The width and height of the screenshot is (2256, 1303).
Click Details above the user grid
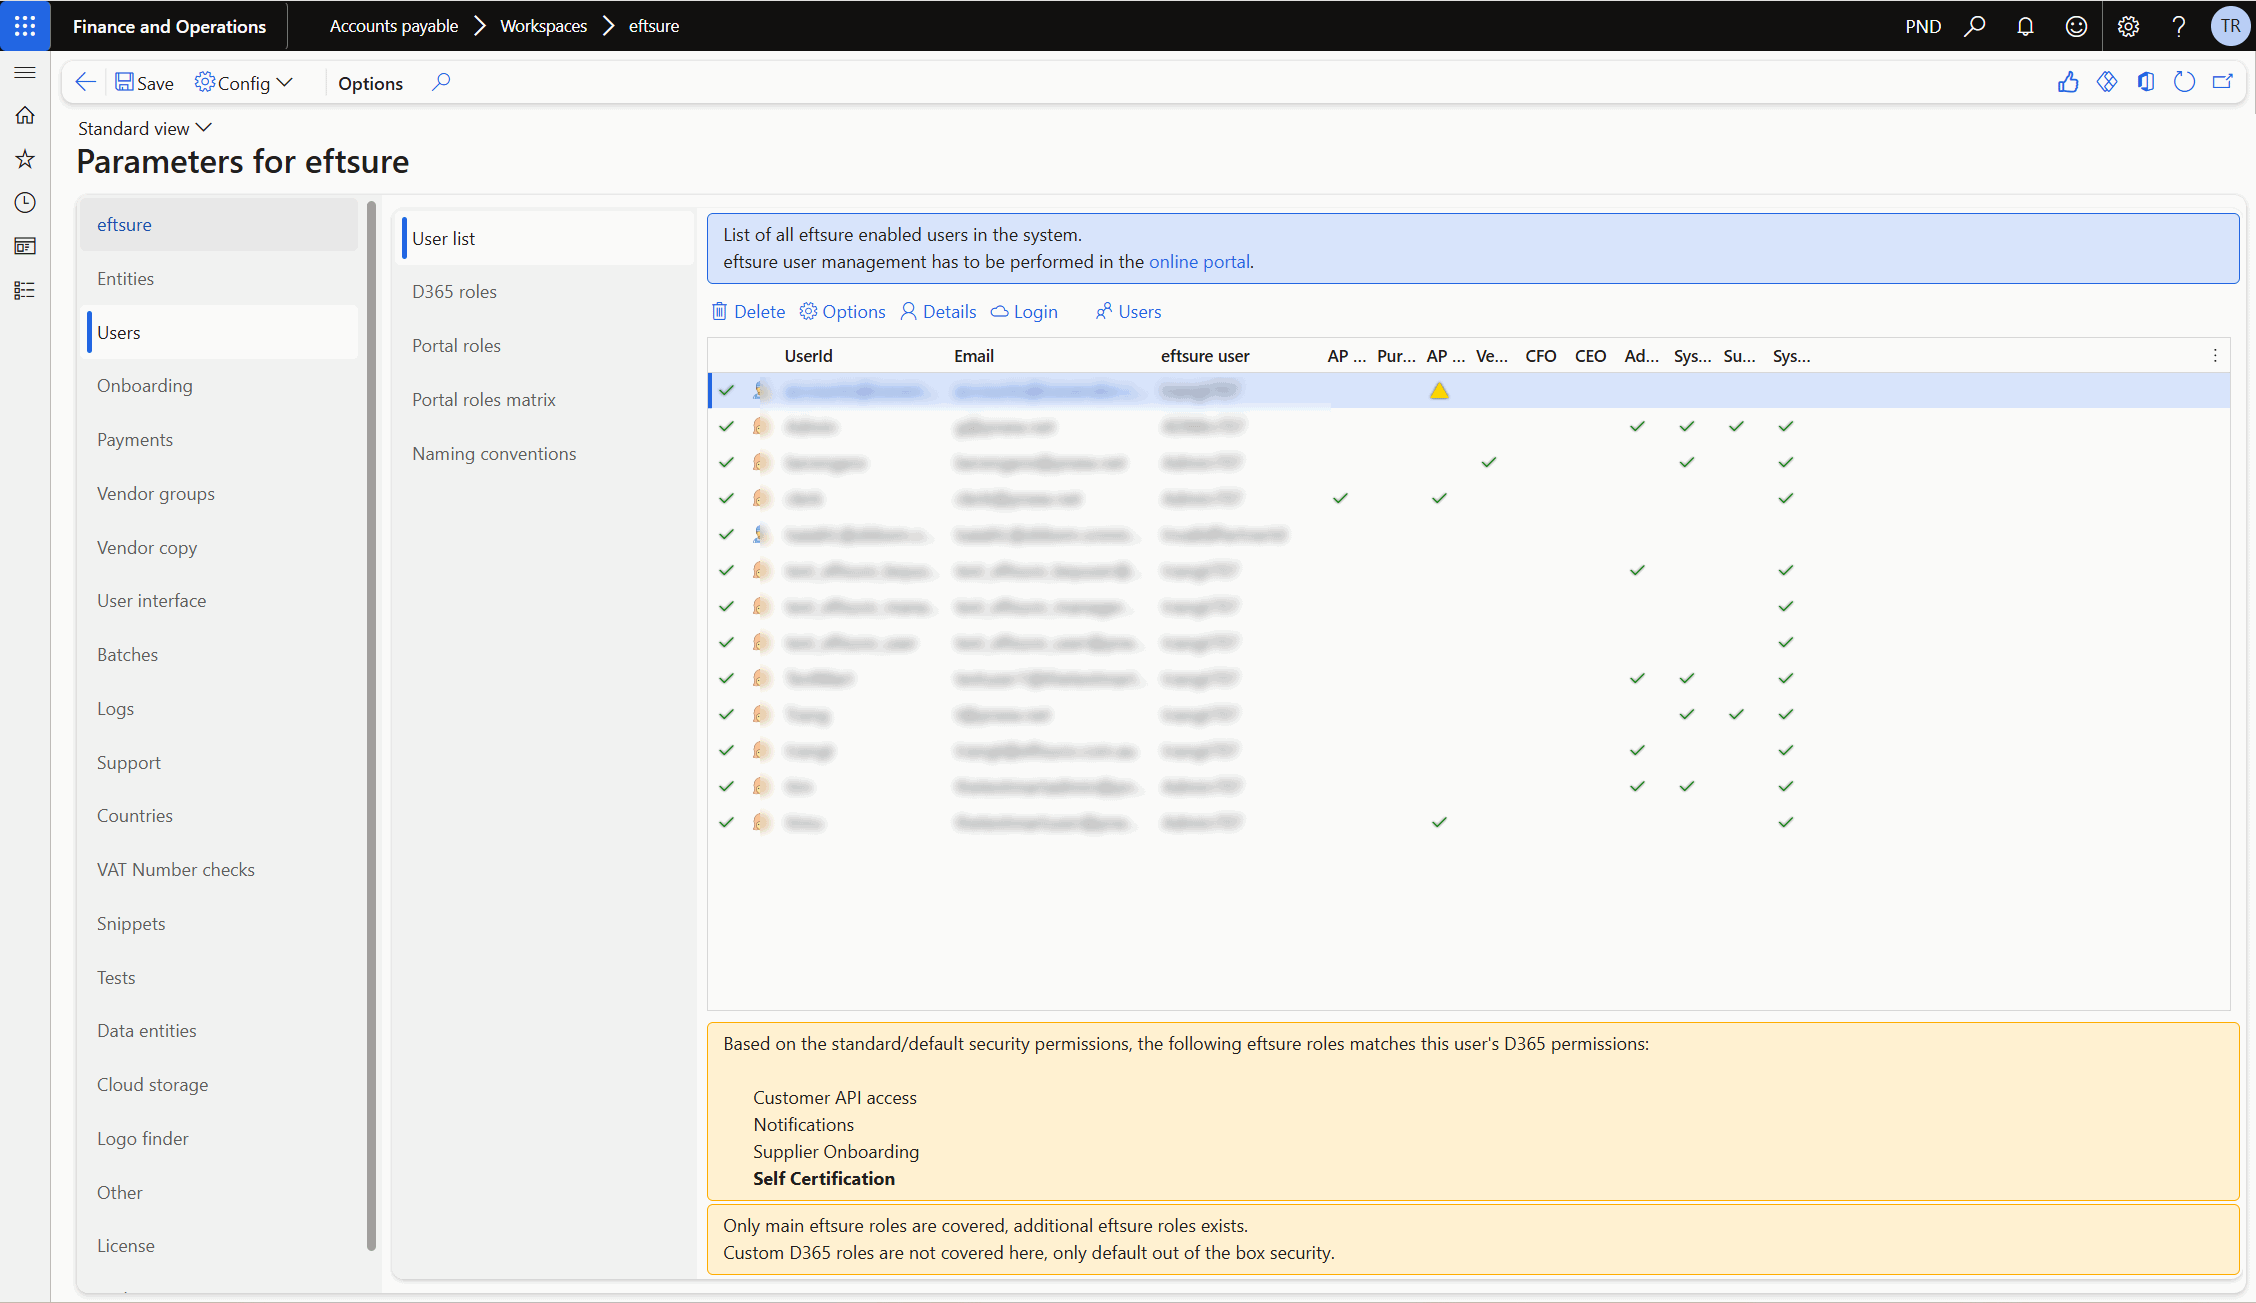pos(938,312)
